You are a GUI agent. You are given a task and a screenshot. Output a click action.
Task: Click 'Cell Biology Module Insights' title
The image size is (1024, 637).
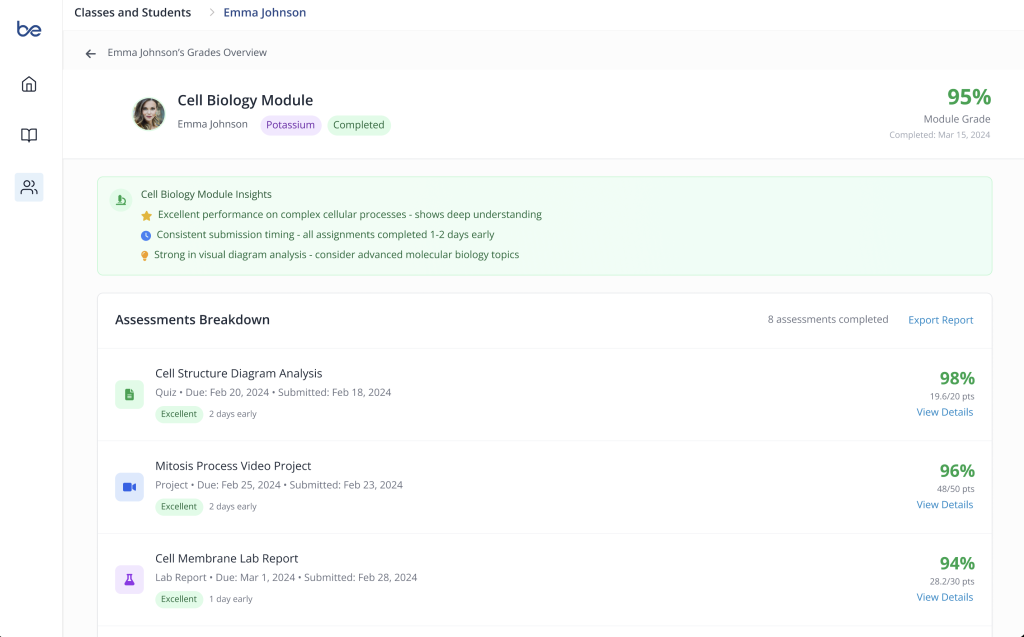point(206,195)
